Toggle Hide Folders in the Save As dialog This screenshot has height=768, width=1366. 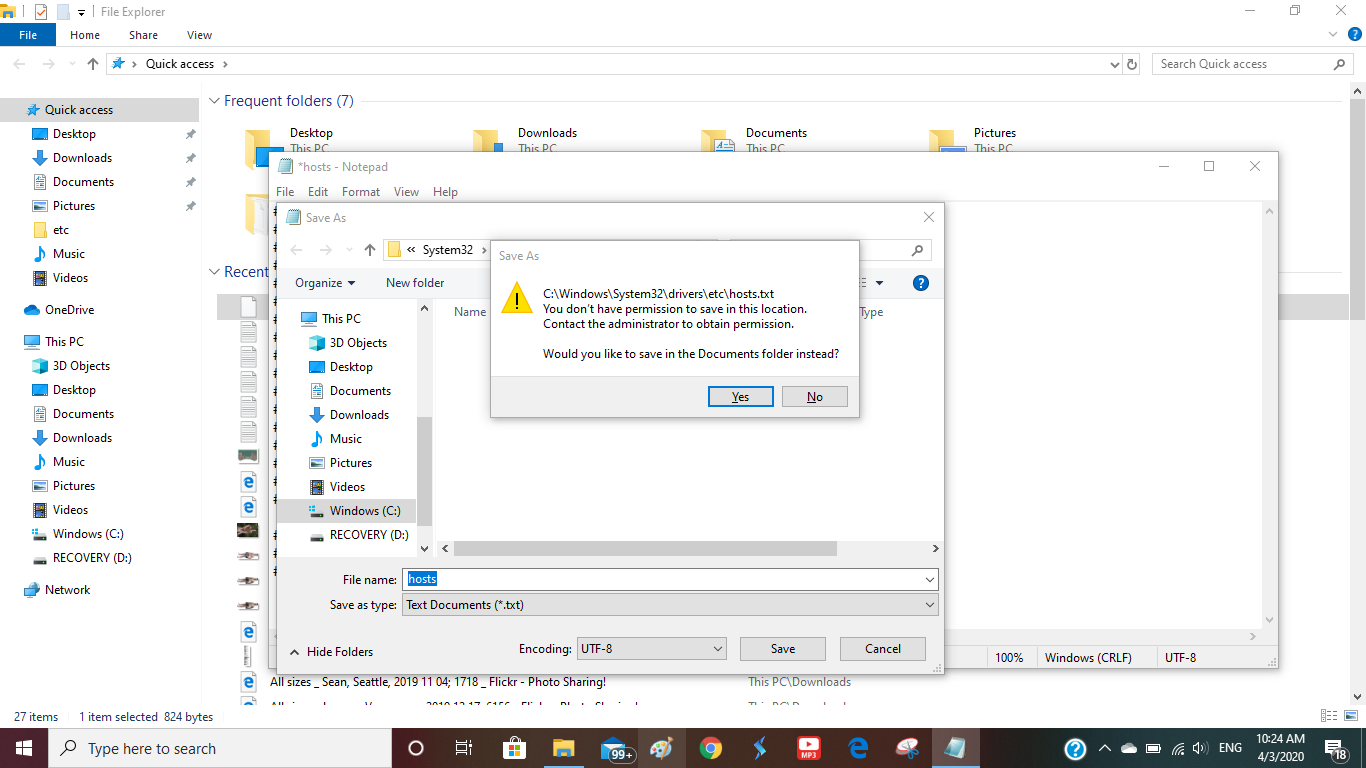click(331, 652)
